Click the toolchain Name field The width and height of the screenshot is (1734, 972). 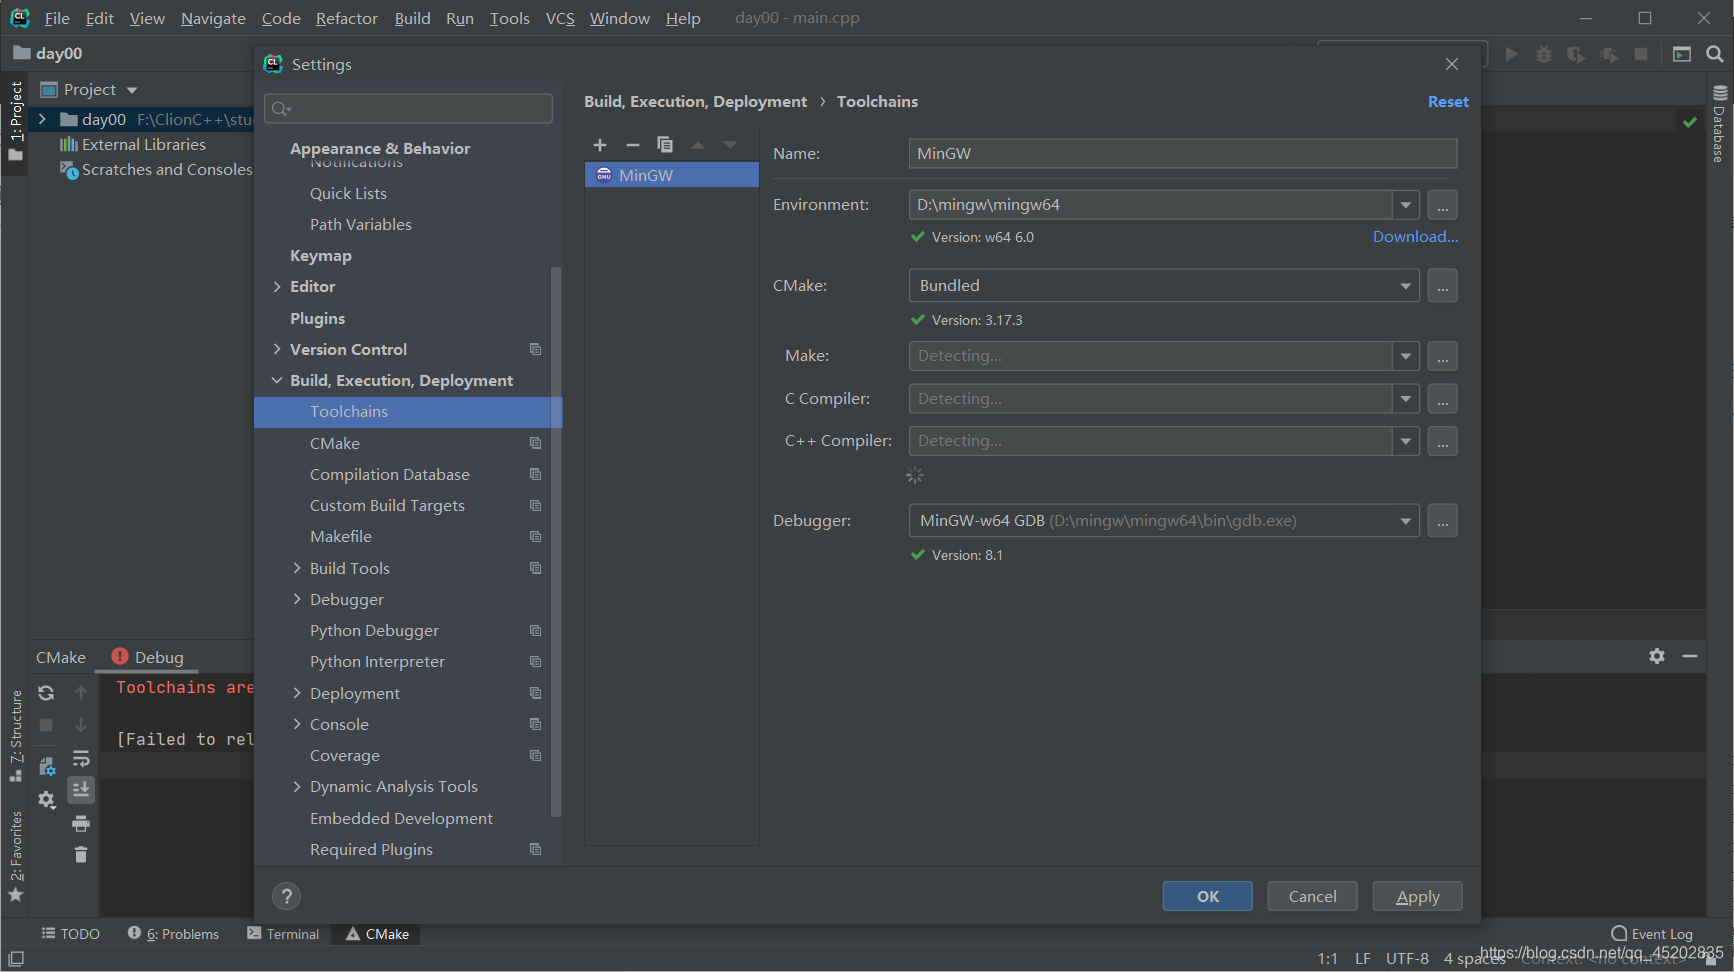1183,154
